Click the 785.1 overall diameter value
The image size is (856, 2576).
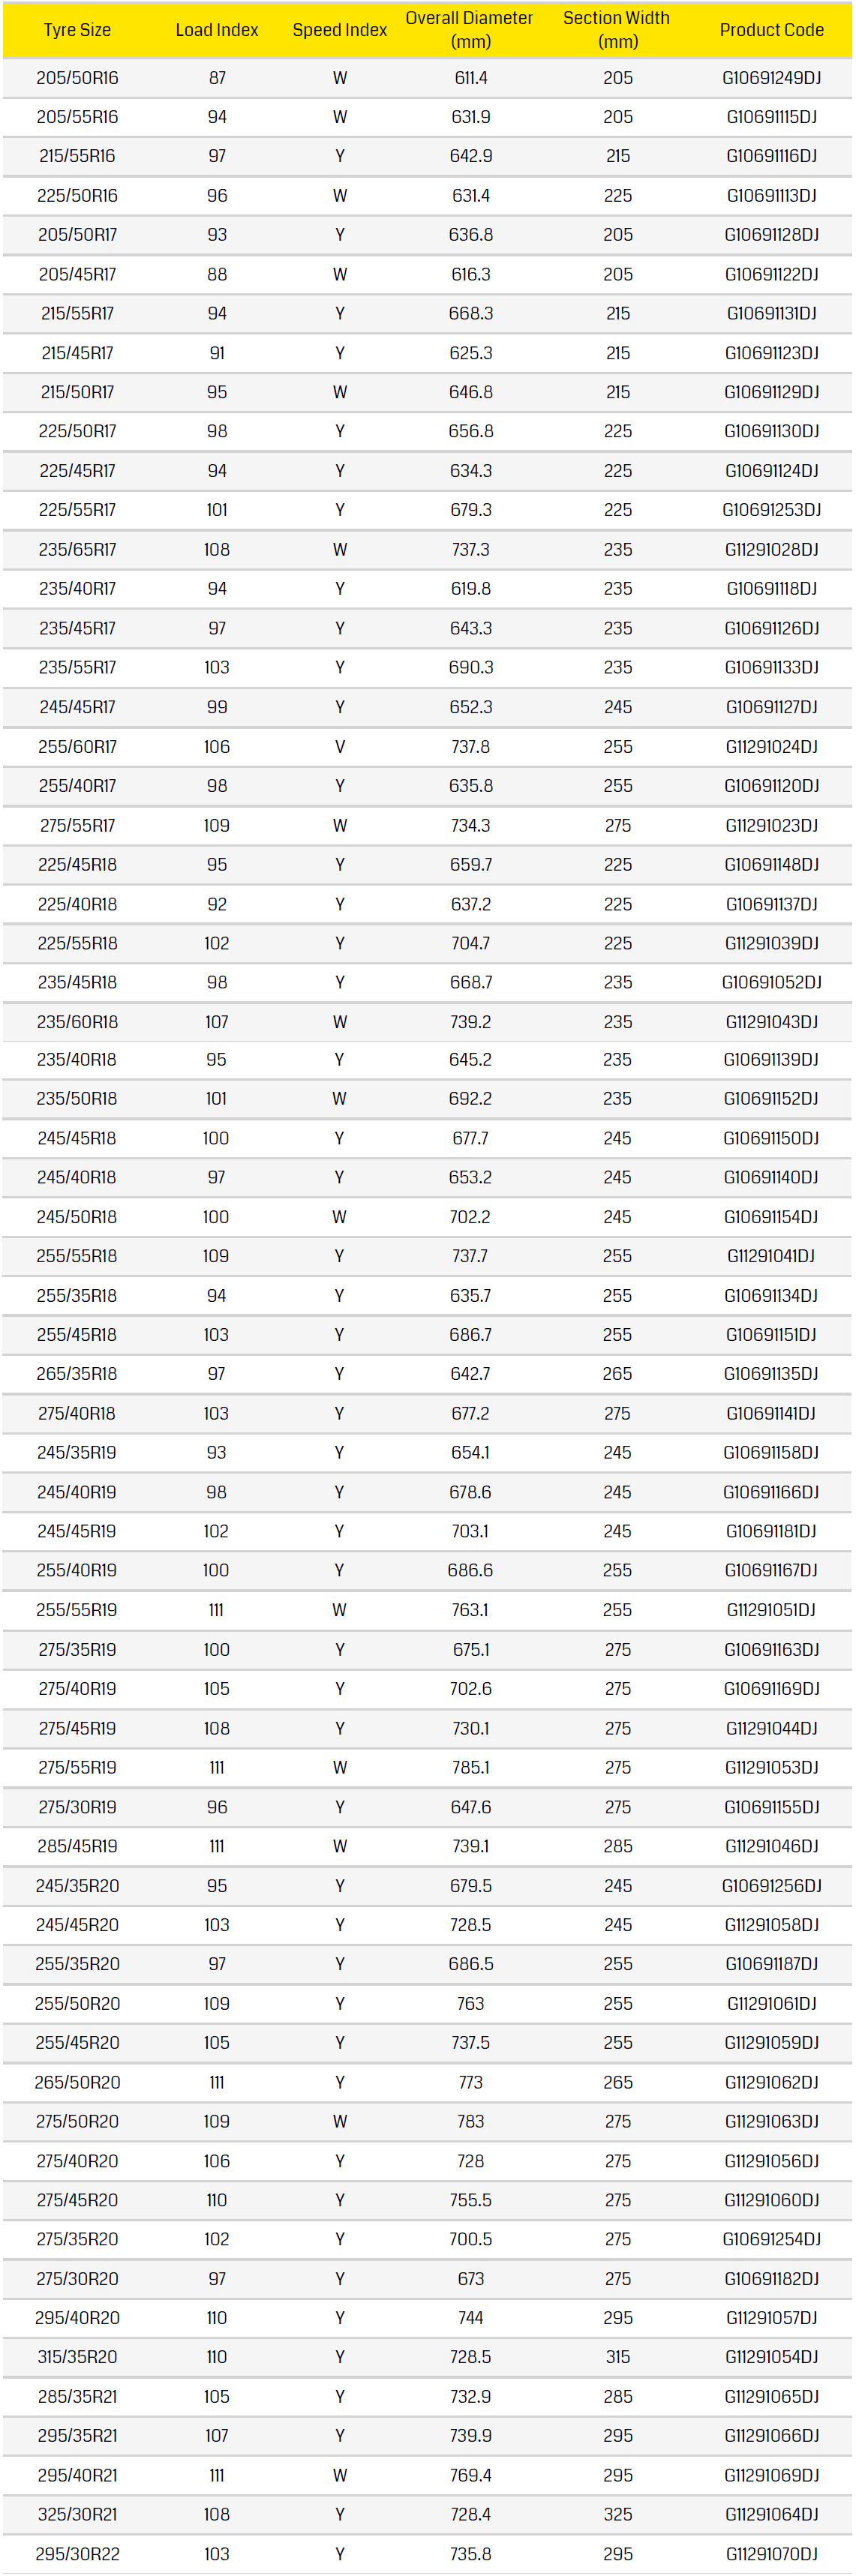point(470,1767)
